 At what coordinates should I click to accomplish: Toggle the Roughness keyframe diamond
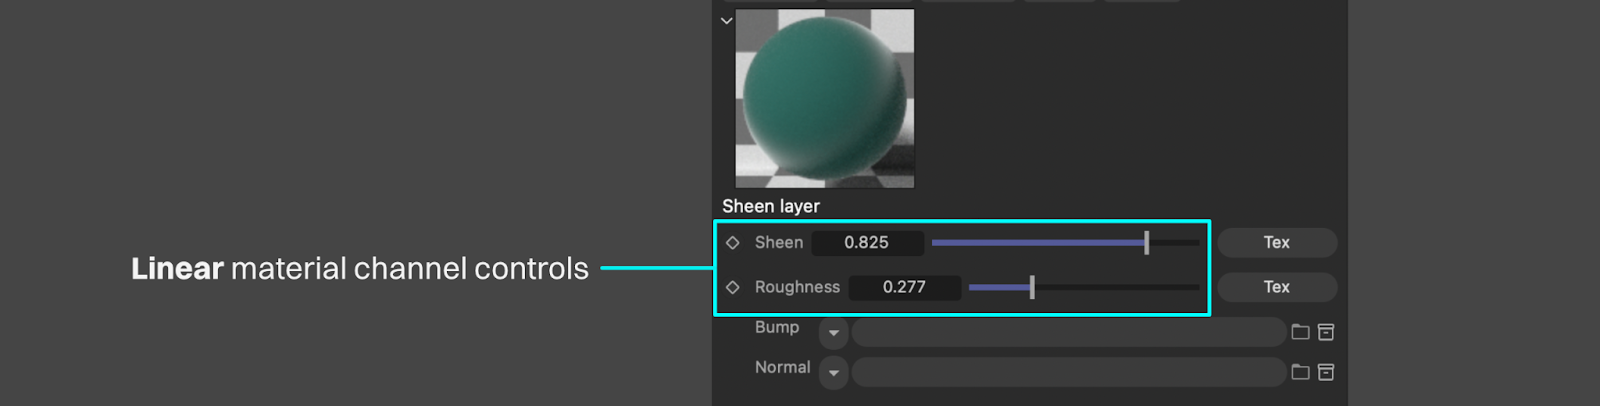(733, 287)
